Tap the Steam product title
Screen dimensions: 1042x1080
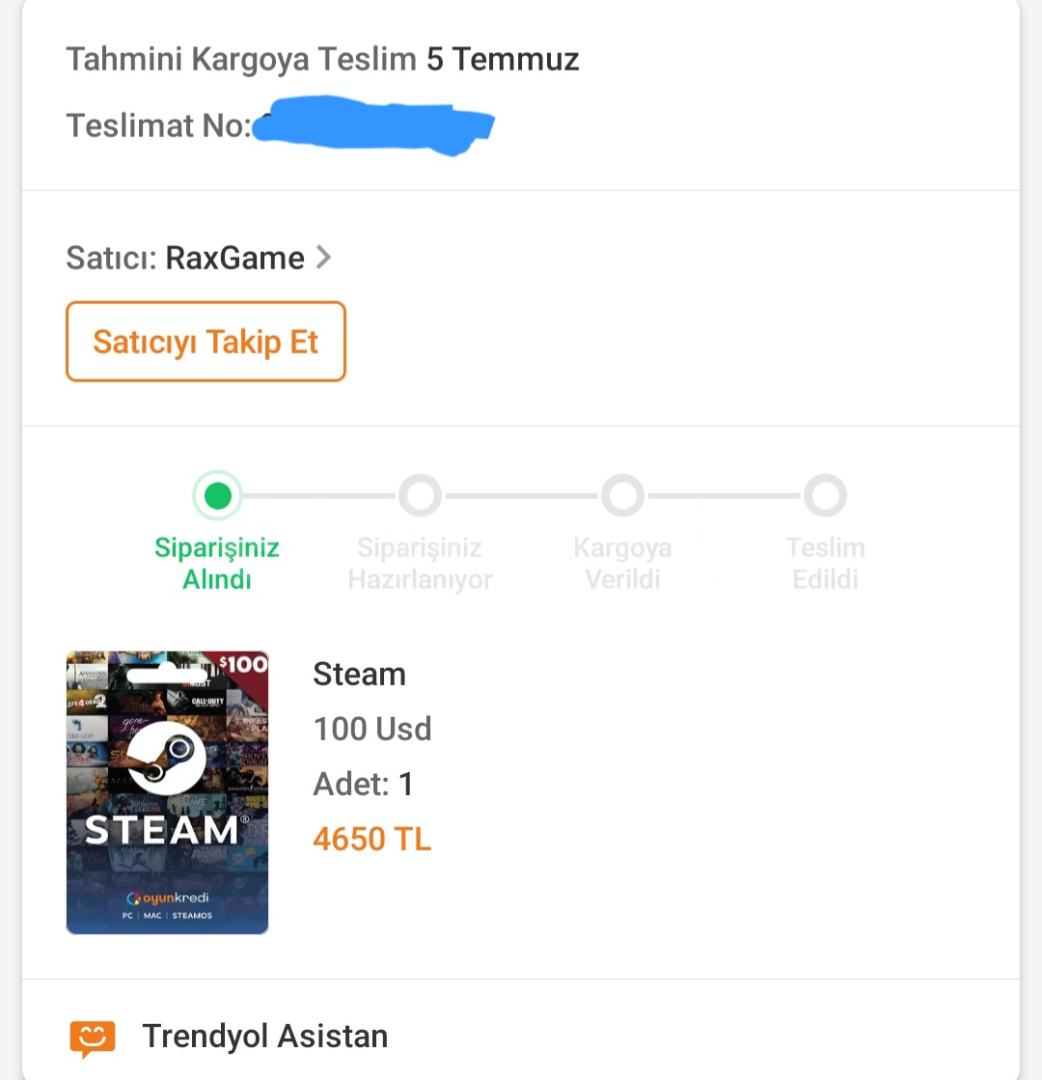(x=360, y=674)
